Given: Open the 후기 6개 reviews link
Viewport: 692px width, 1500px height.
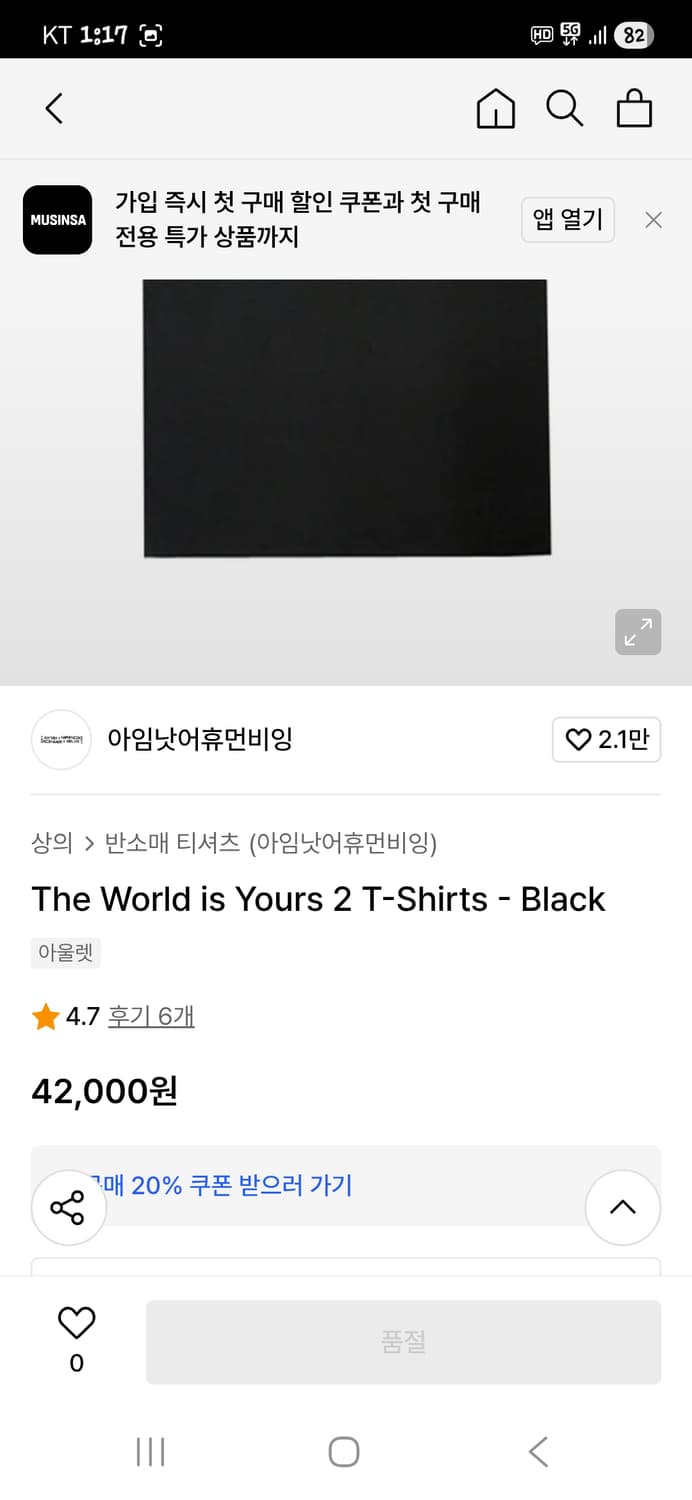Looking at the screenshot, I should (151, 1015).
